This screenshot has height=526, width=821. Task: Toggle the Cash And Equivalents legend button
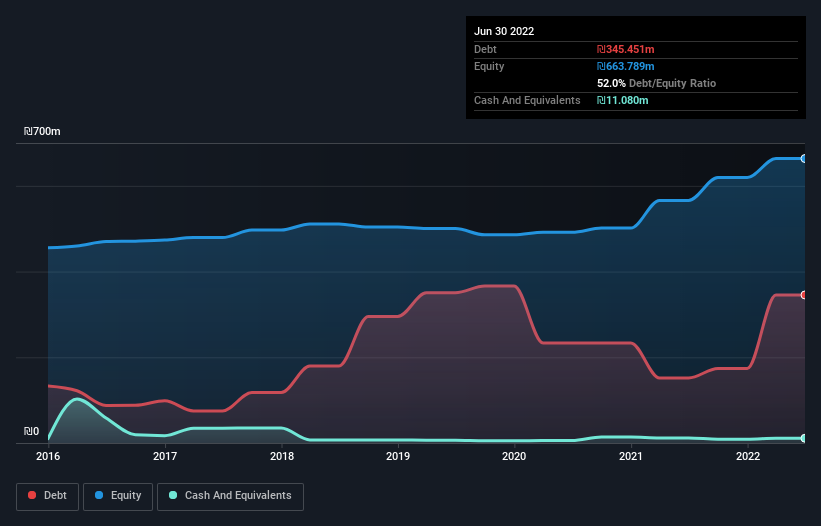[230, 496]
